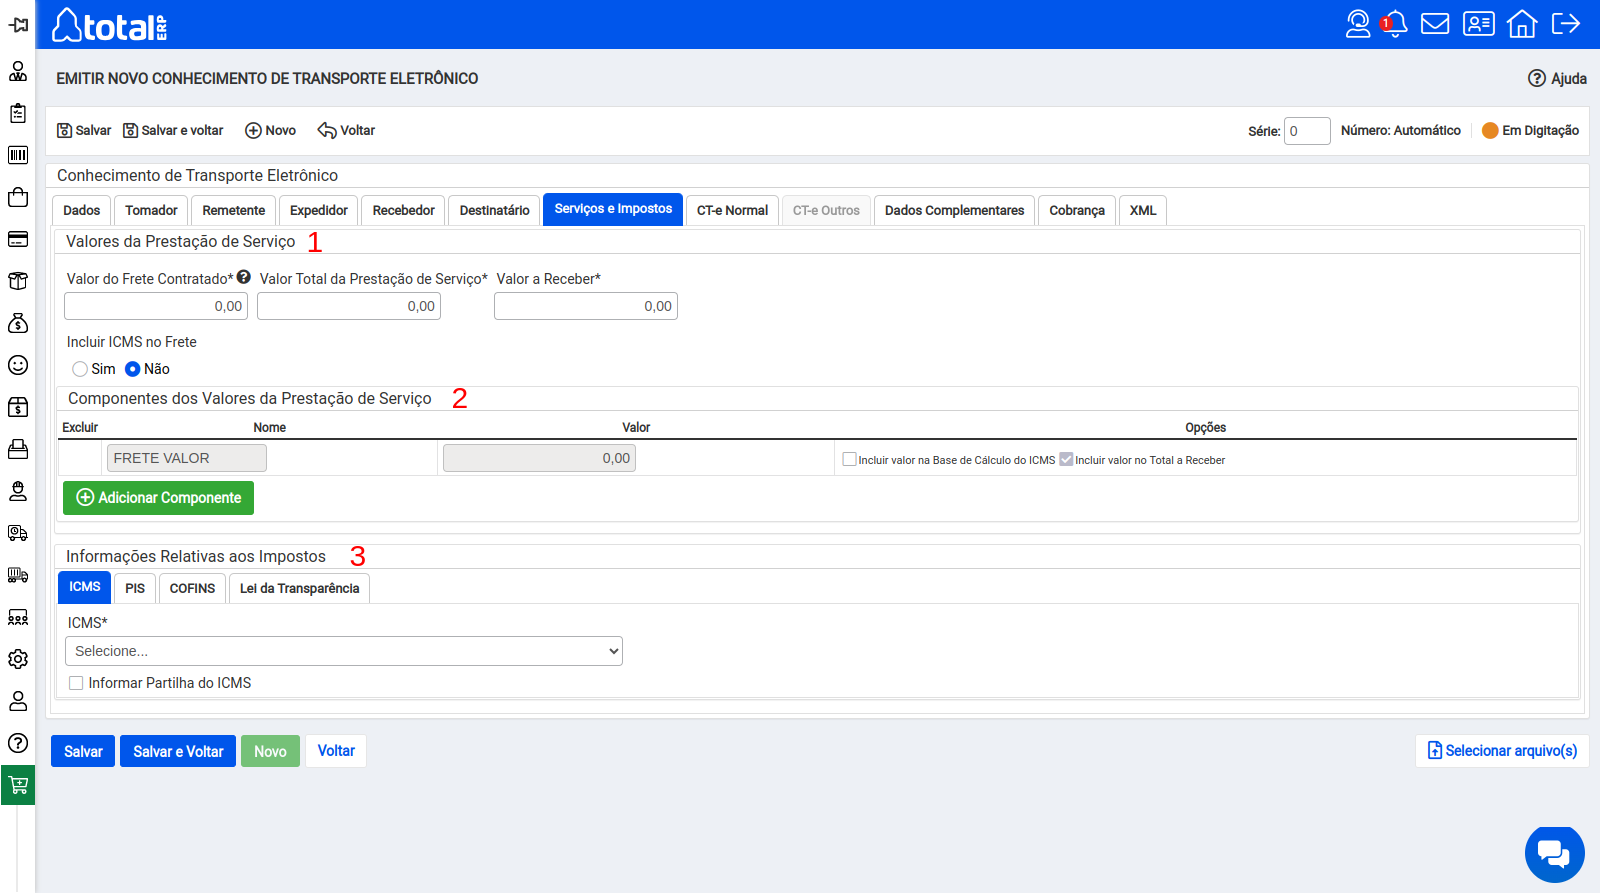Open the dollar box sidebar icon

click(x=18, y=407)
